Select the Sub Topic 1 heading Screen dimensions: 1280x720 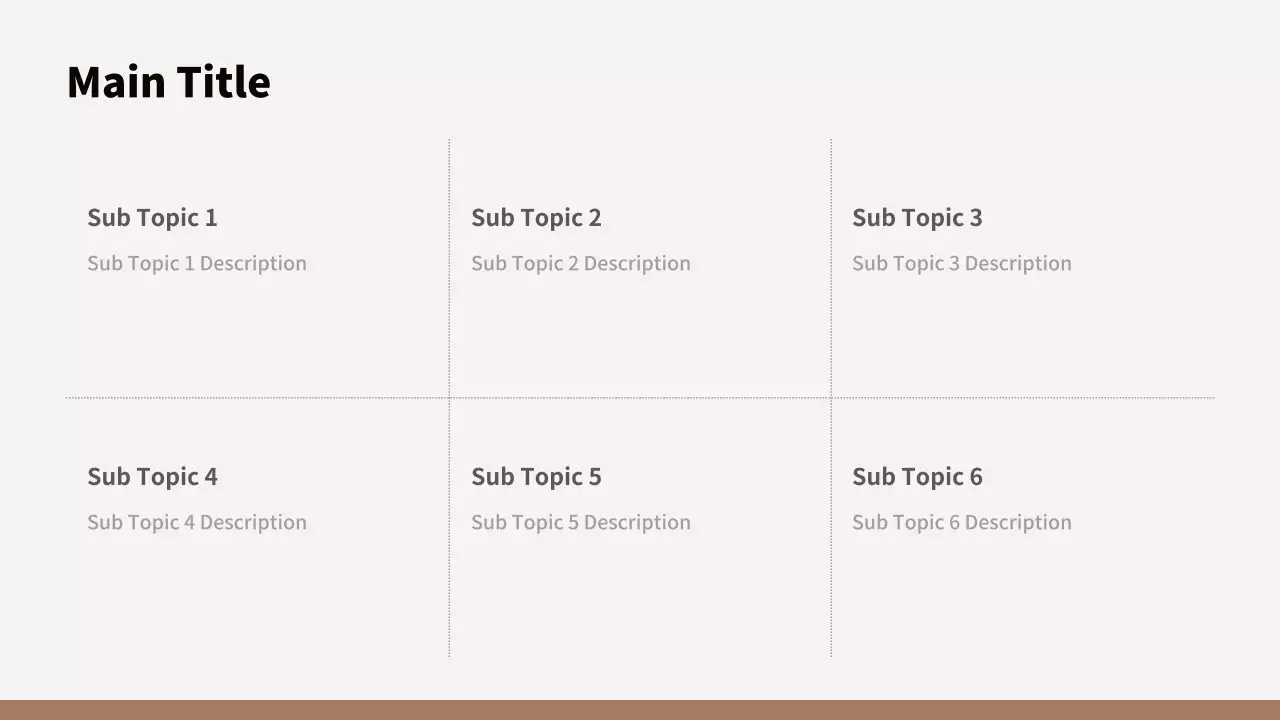coord(152,218)
